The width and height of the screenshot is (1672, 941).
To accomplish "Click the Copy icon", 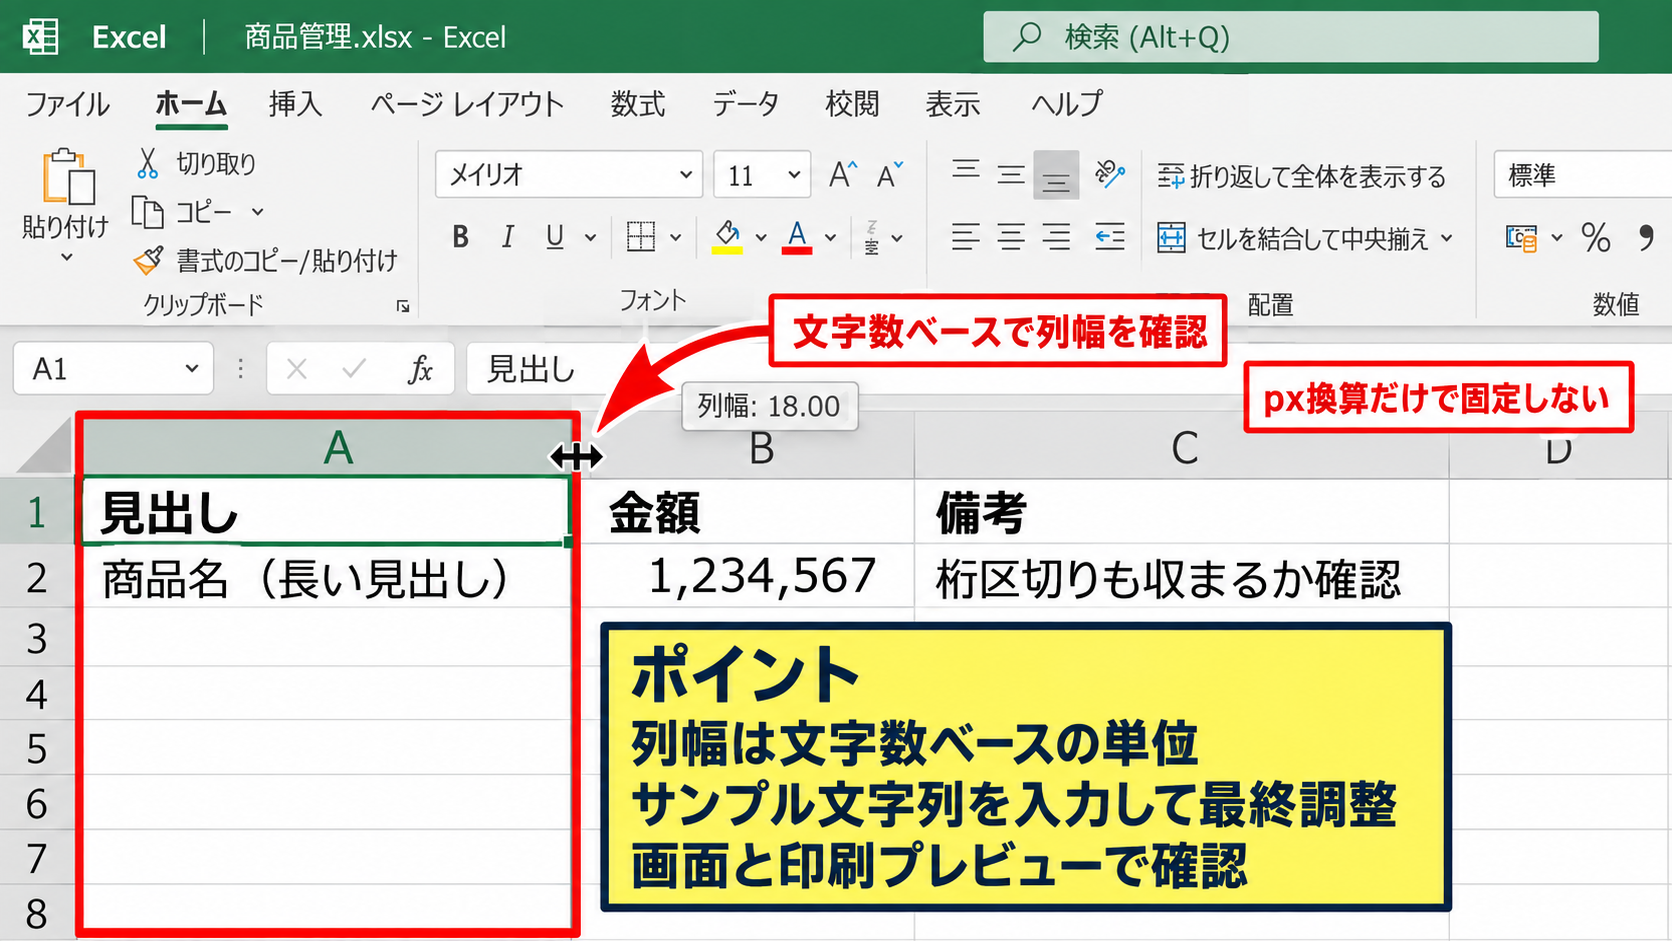I will pyautogui.click(x=148, y=212).
